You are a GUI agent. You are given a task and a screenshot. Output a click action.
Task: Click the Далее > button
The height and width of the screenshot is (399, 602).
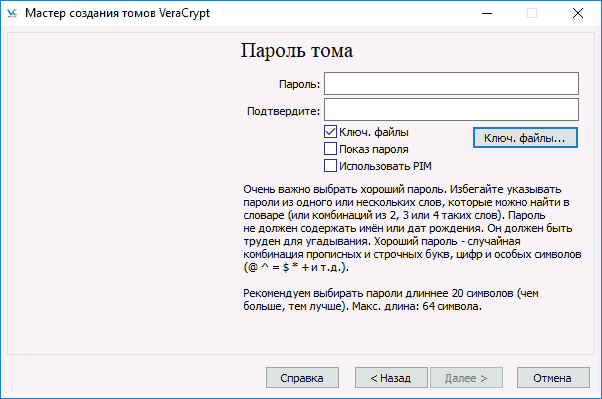[x=466, y=378]
